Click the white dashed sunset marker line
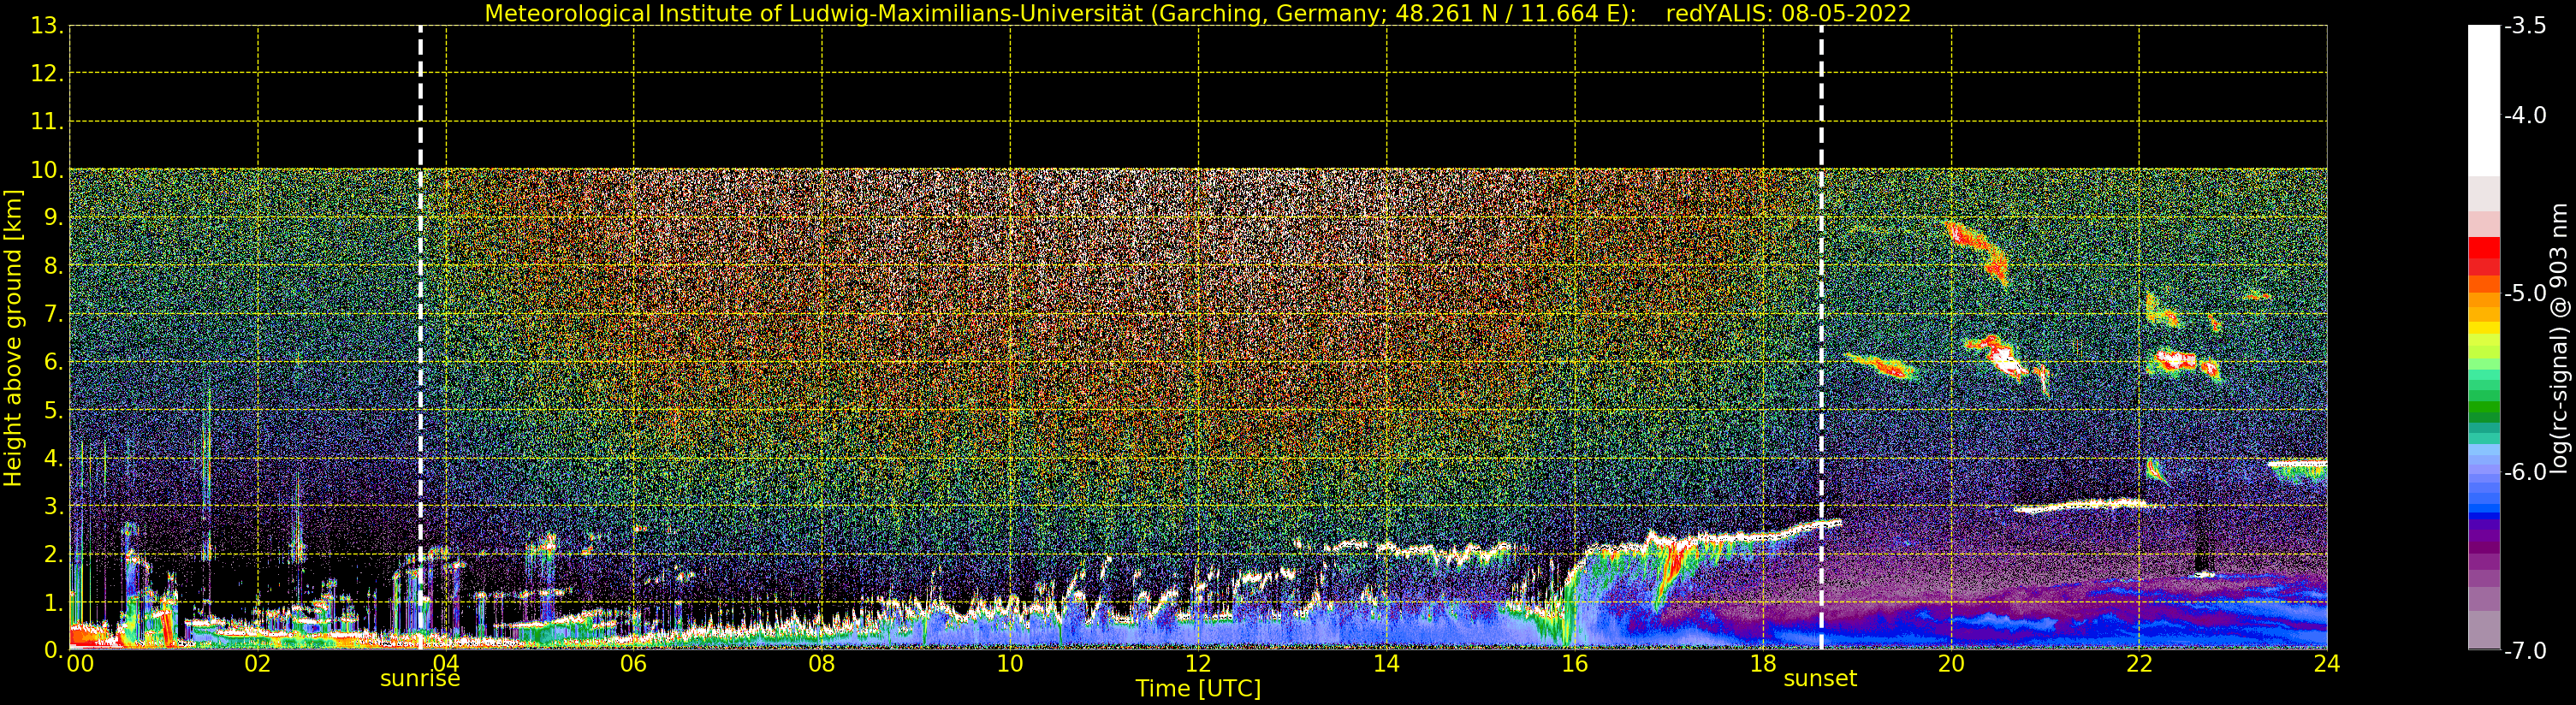Image resolution: width=2576 pixels, height=705 pixels. pos(1821,337)
